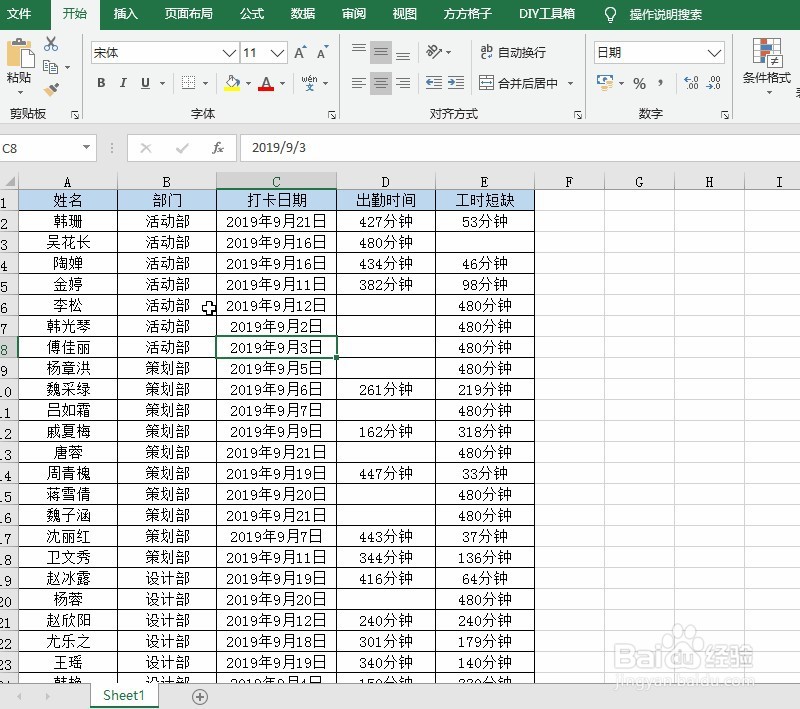The width and height of the screenshot is (800, 709).
Task: Select the Copy icon
Action: pyautogui.click(x=52, y=66)
